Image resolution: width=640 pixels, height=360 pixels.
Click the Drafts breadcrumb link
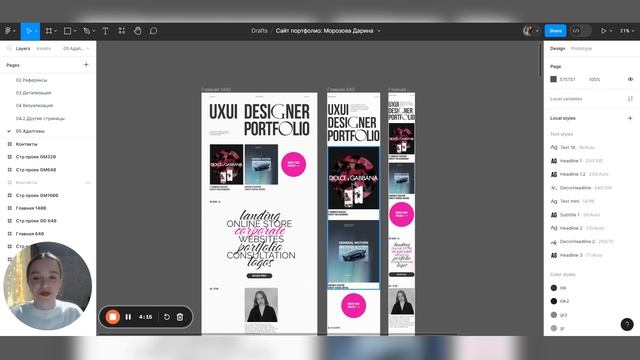(x=259, y=31)
